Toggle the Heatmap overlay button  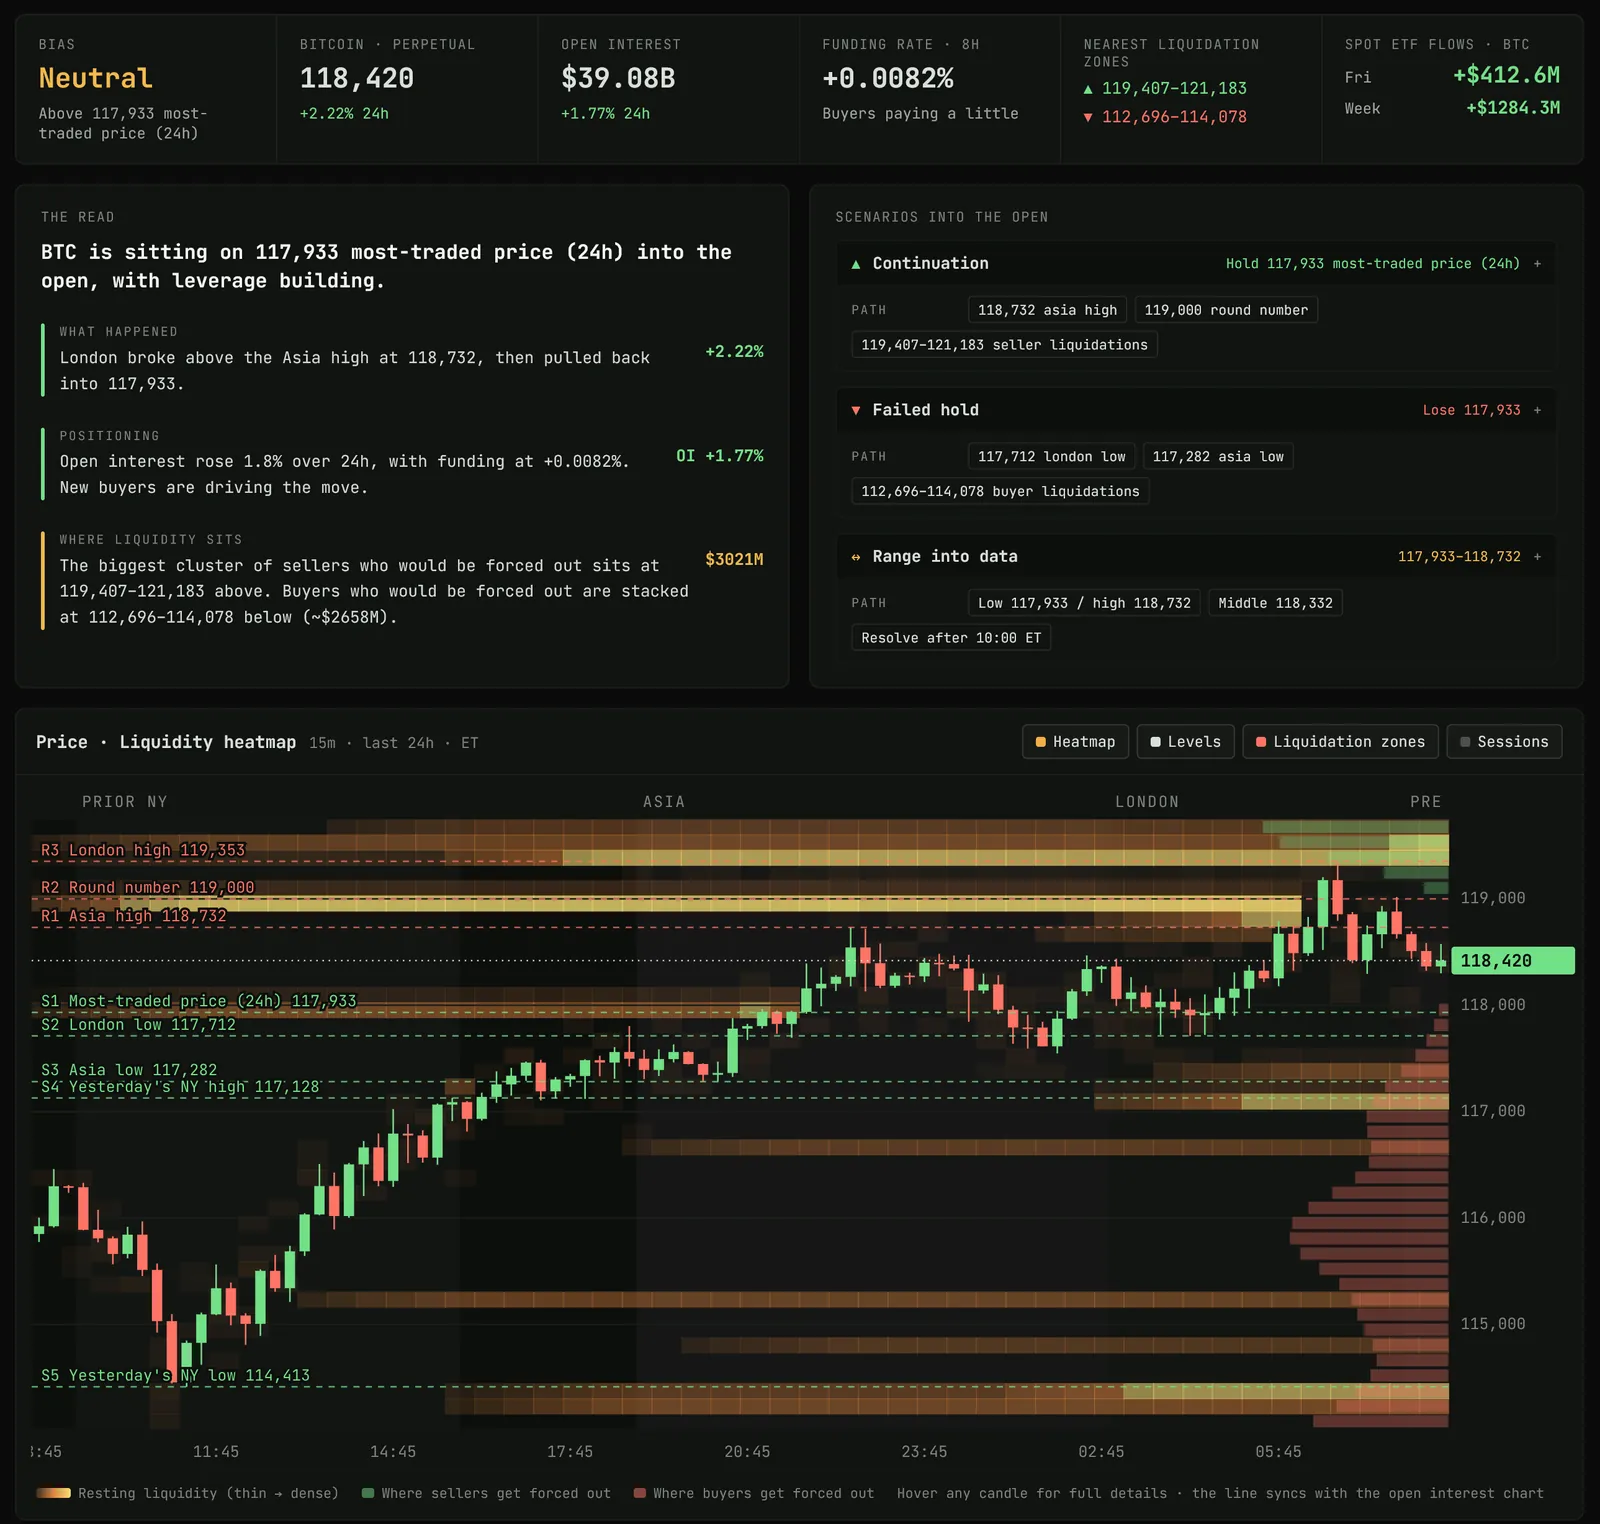pos(1075,742)
